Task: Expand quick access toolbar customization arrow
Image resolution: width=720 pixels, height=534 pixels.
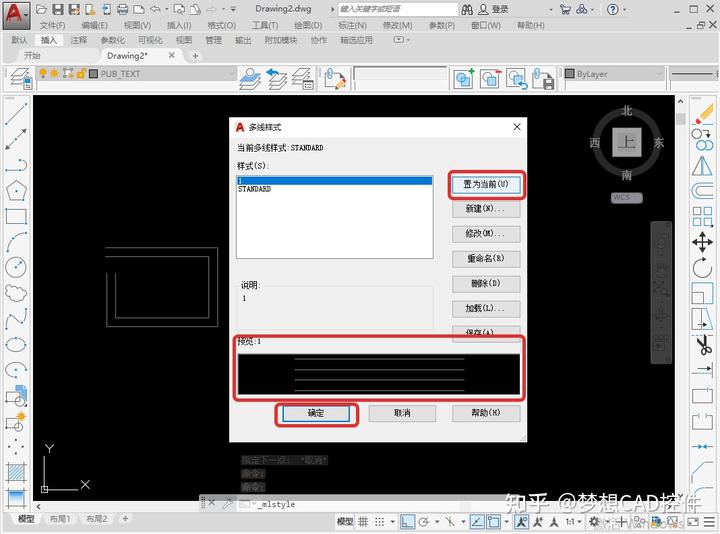Action: pyautogui.click(x=233, y=9)
